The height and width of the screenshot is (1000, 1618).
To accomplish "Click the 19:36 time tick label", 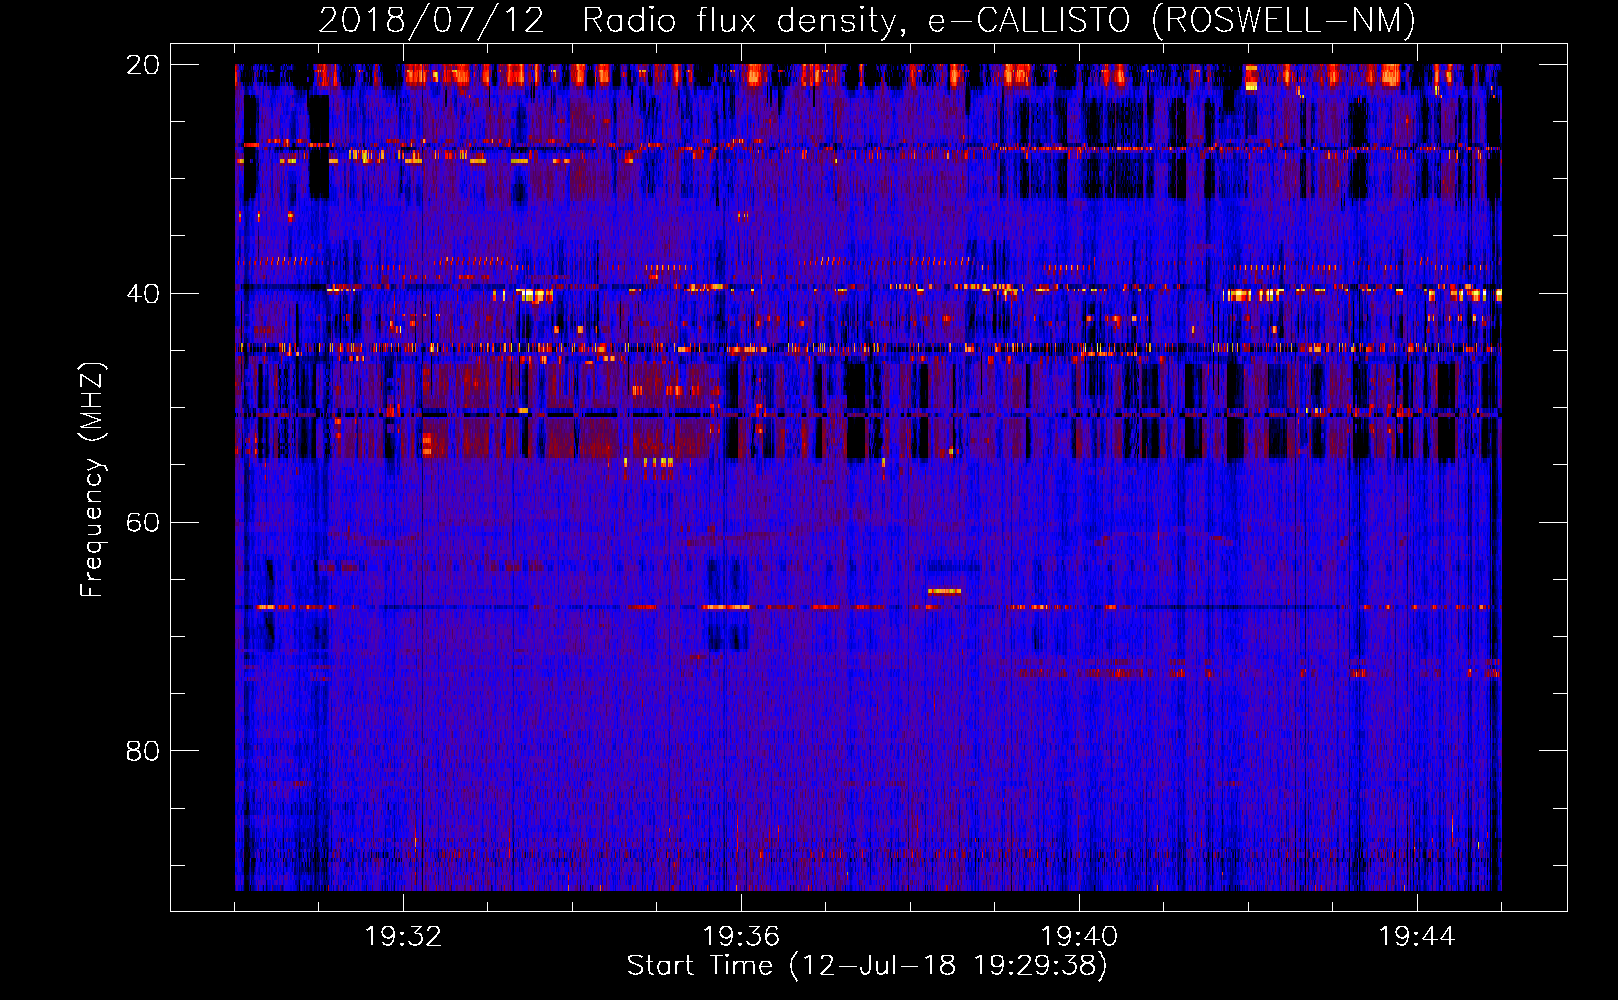I will point(741,937).
